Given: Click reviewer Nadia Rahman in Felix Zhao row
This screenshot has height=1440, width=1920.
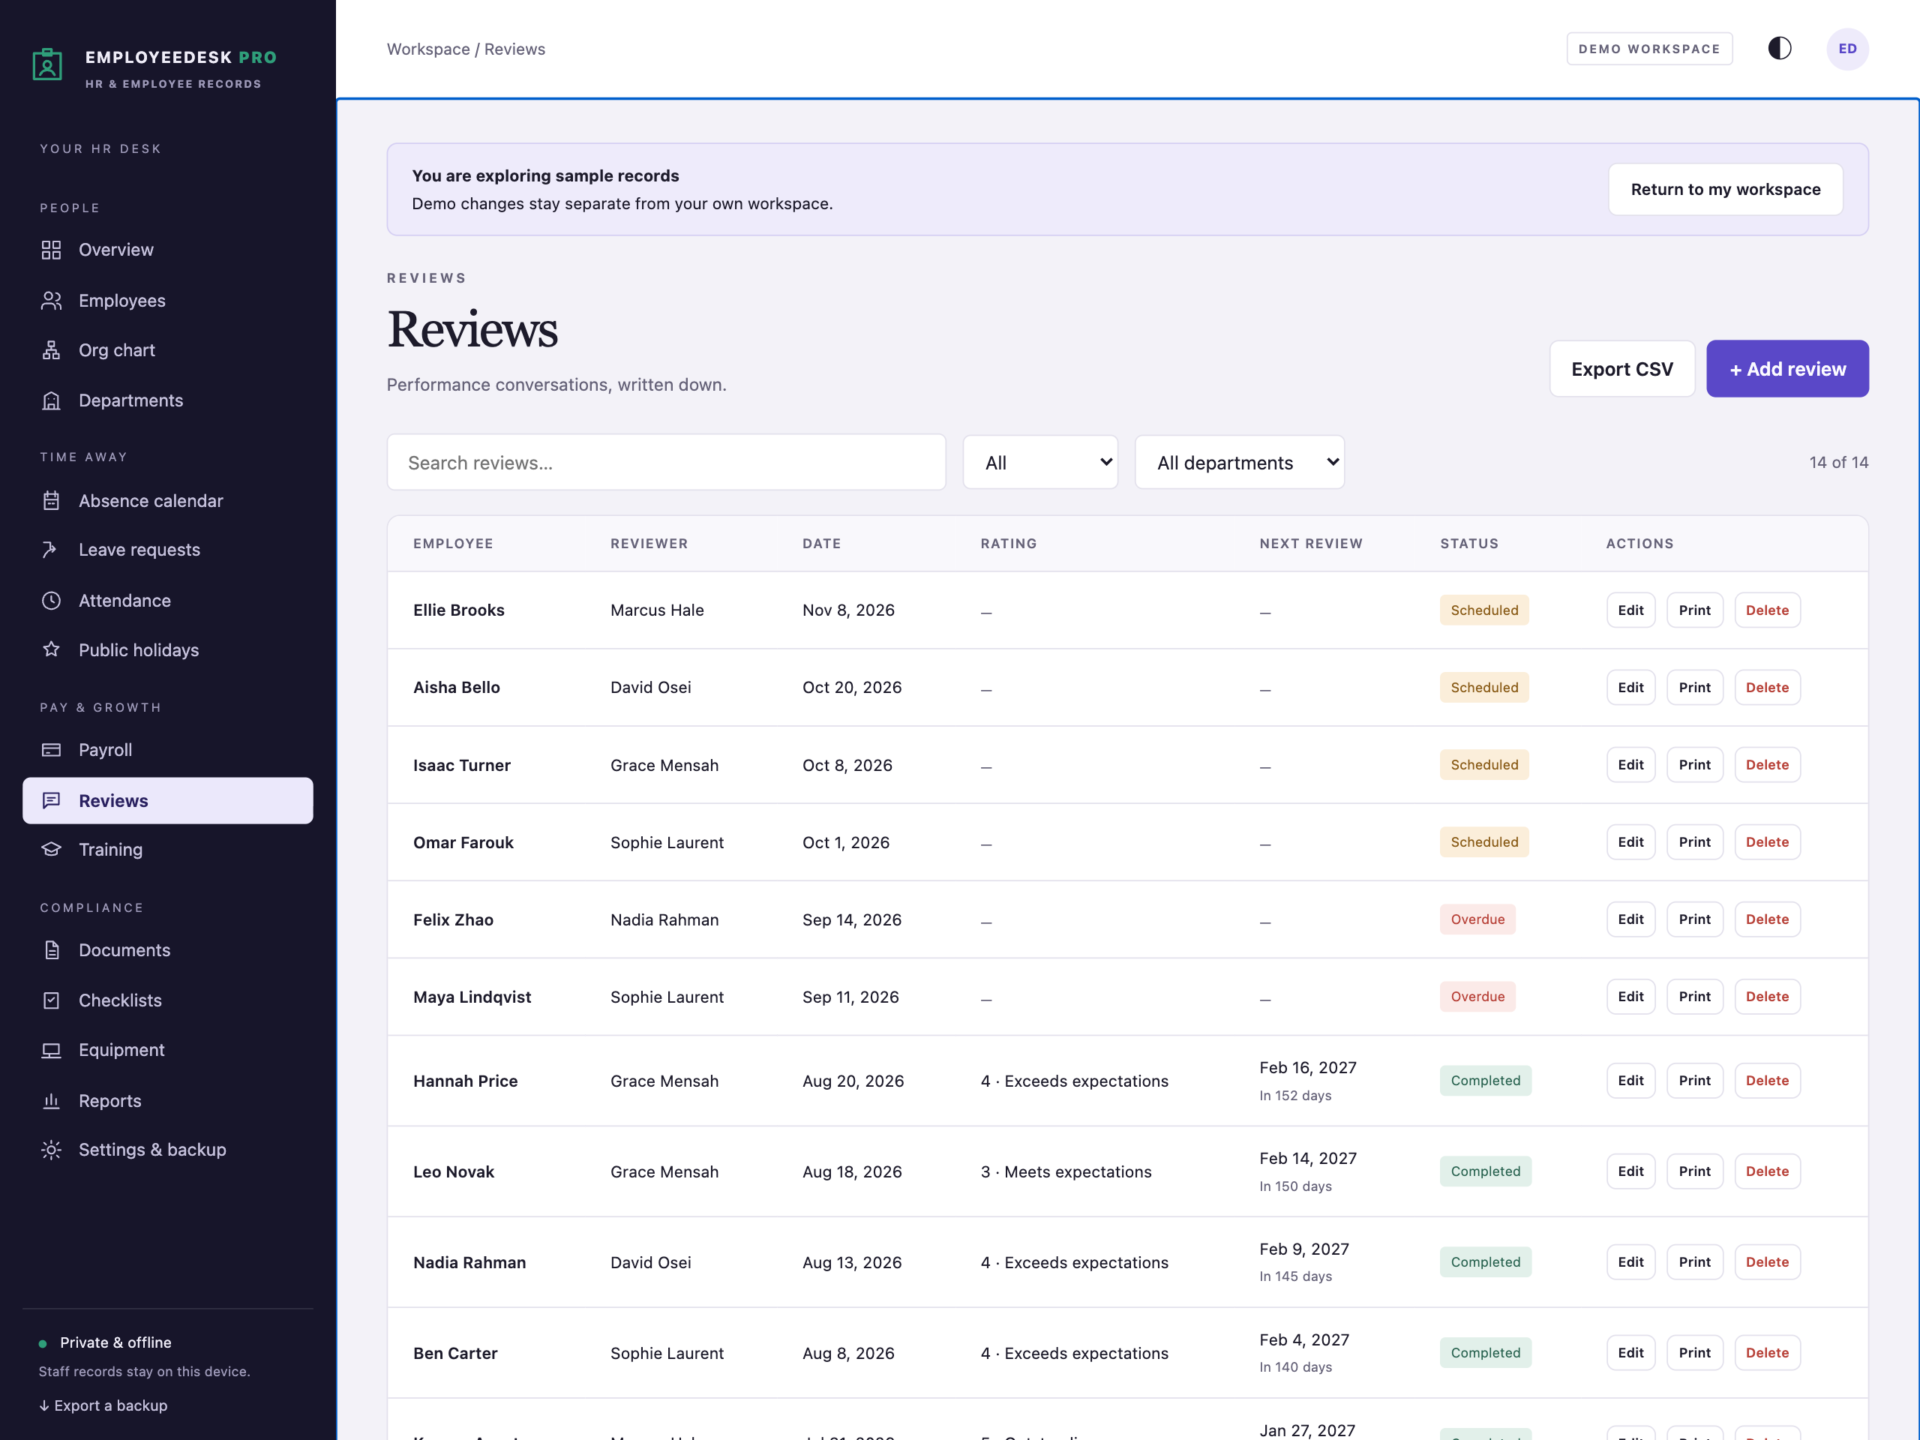Looking at the screenshot, I should [664, 920].
